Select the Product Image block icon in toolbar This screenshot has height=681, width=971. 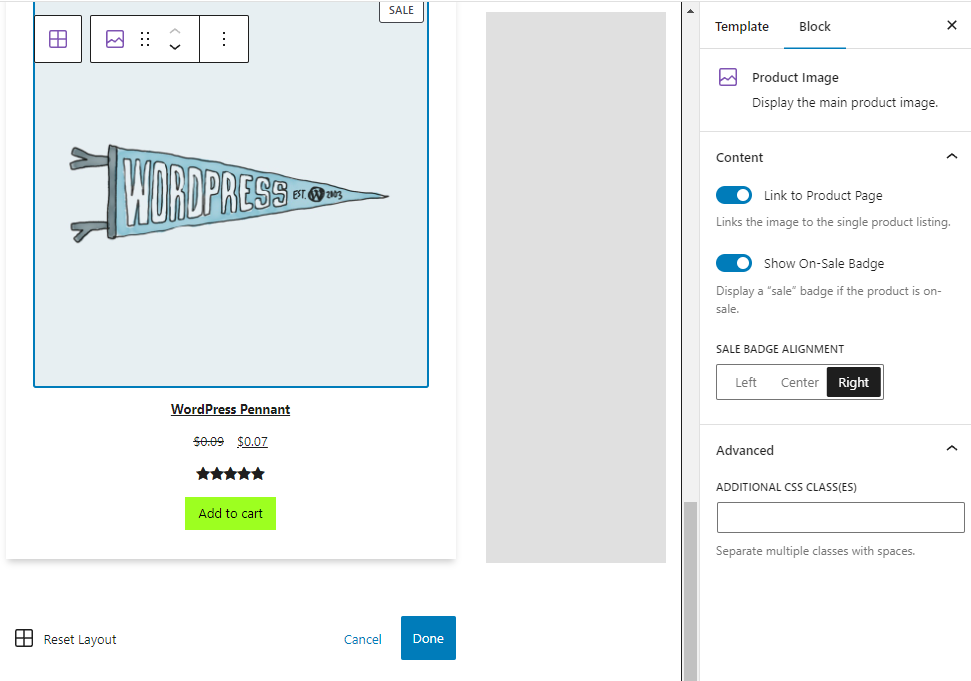click(114, 39)
